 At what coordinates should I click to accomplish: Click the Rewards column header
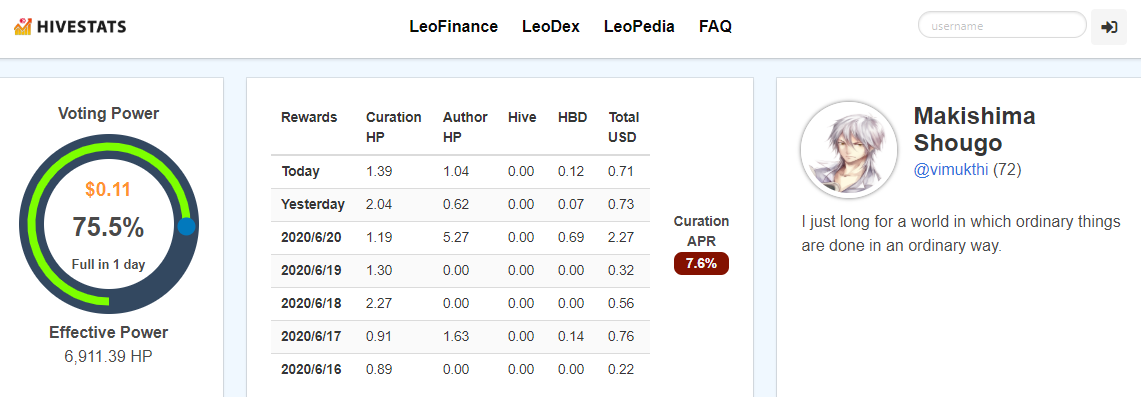click(x=309, y=117)
